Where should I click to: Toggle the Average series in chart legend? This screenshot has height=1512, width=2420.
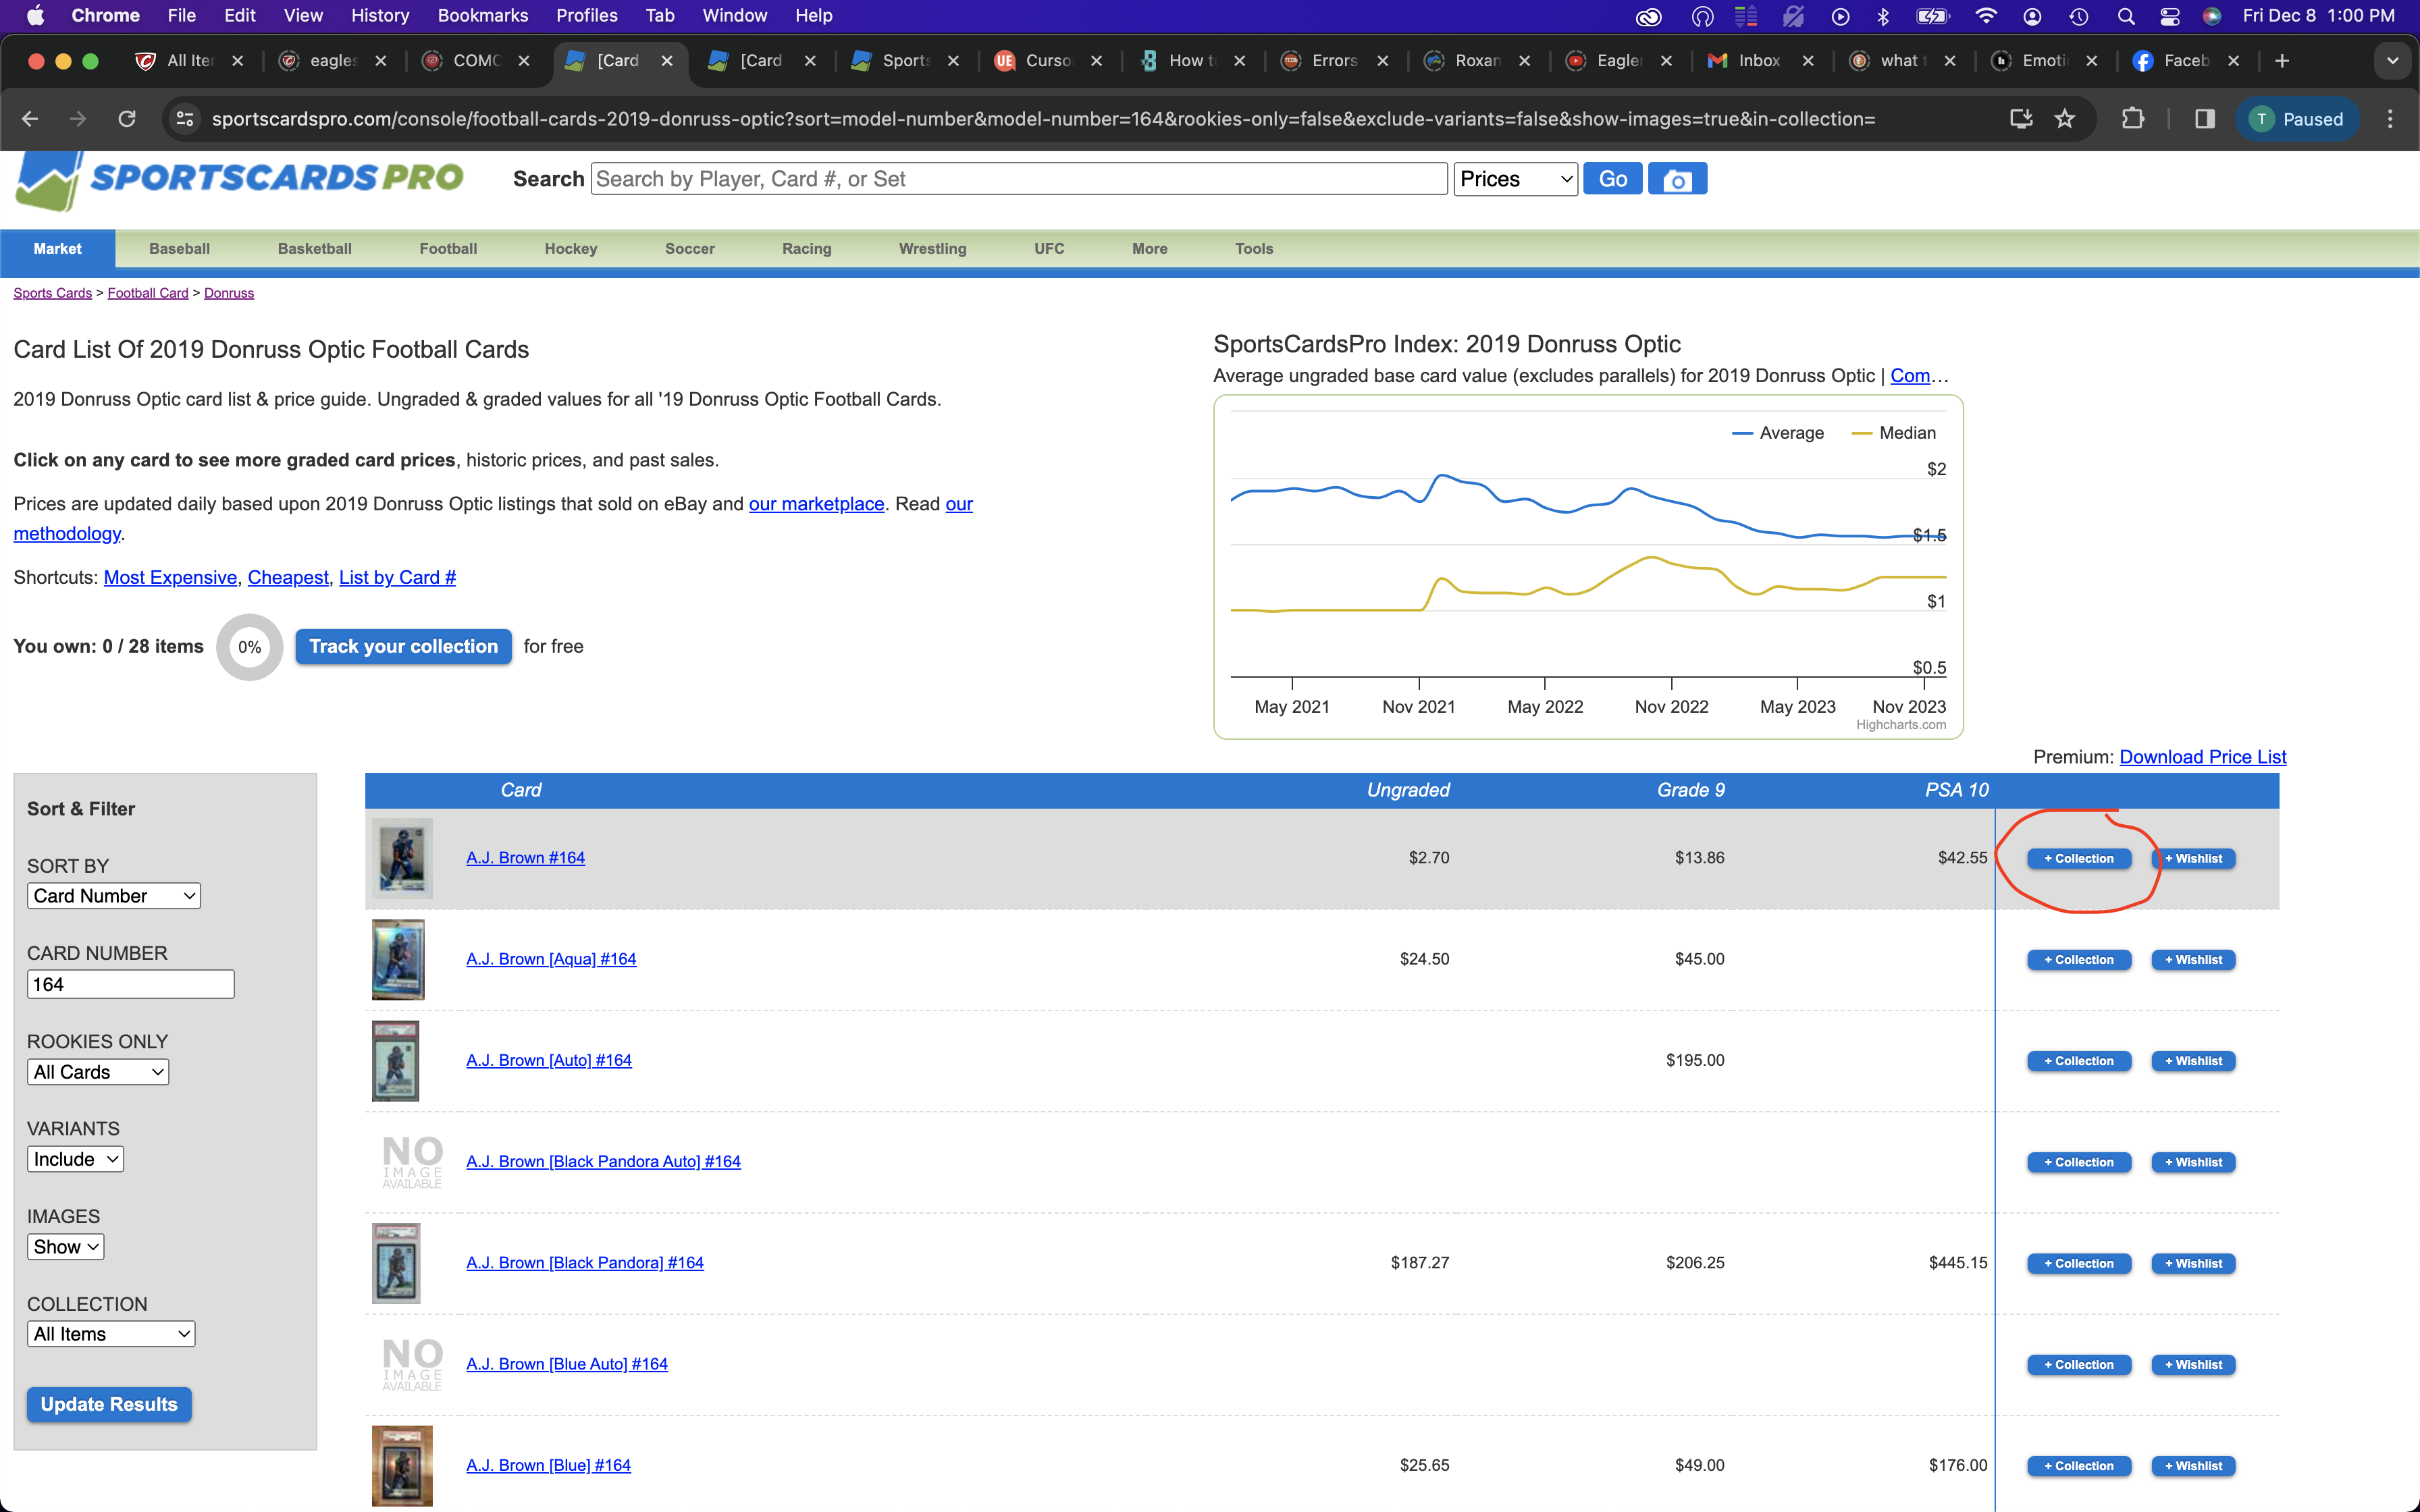1778,433
